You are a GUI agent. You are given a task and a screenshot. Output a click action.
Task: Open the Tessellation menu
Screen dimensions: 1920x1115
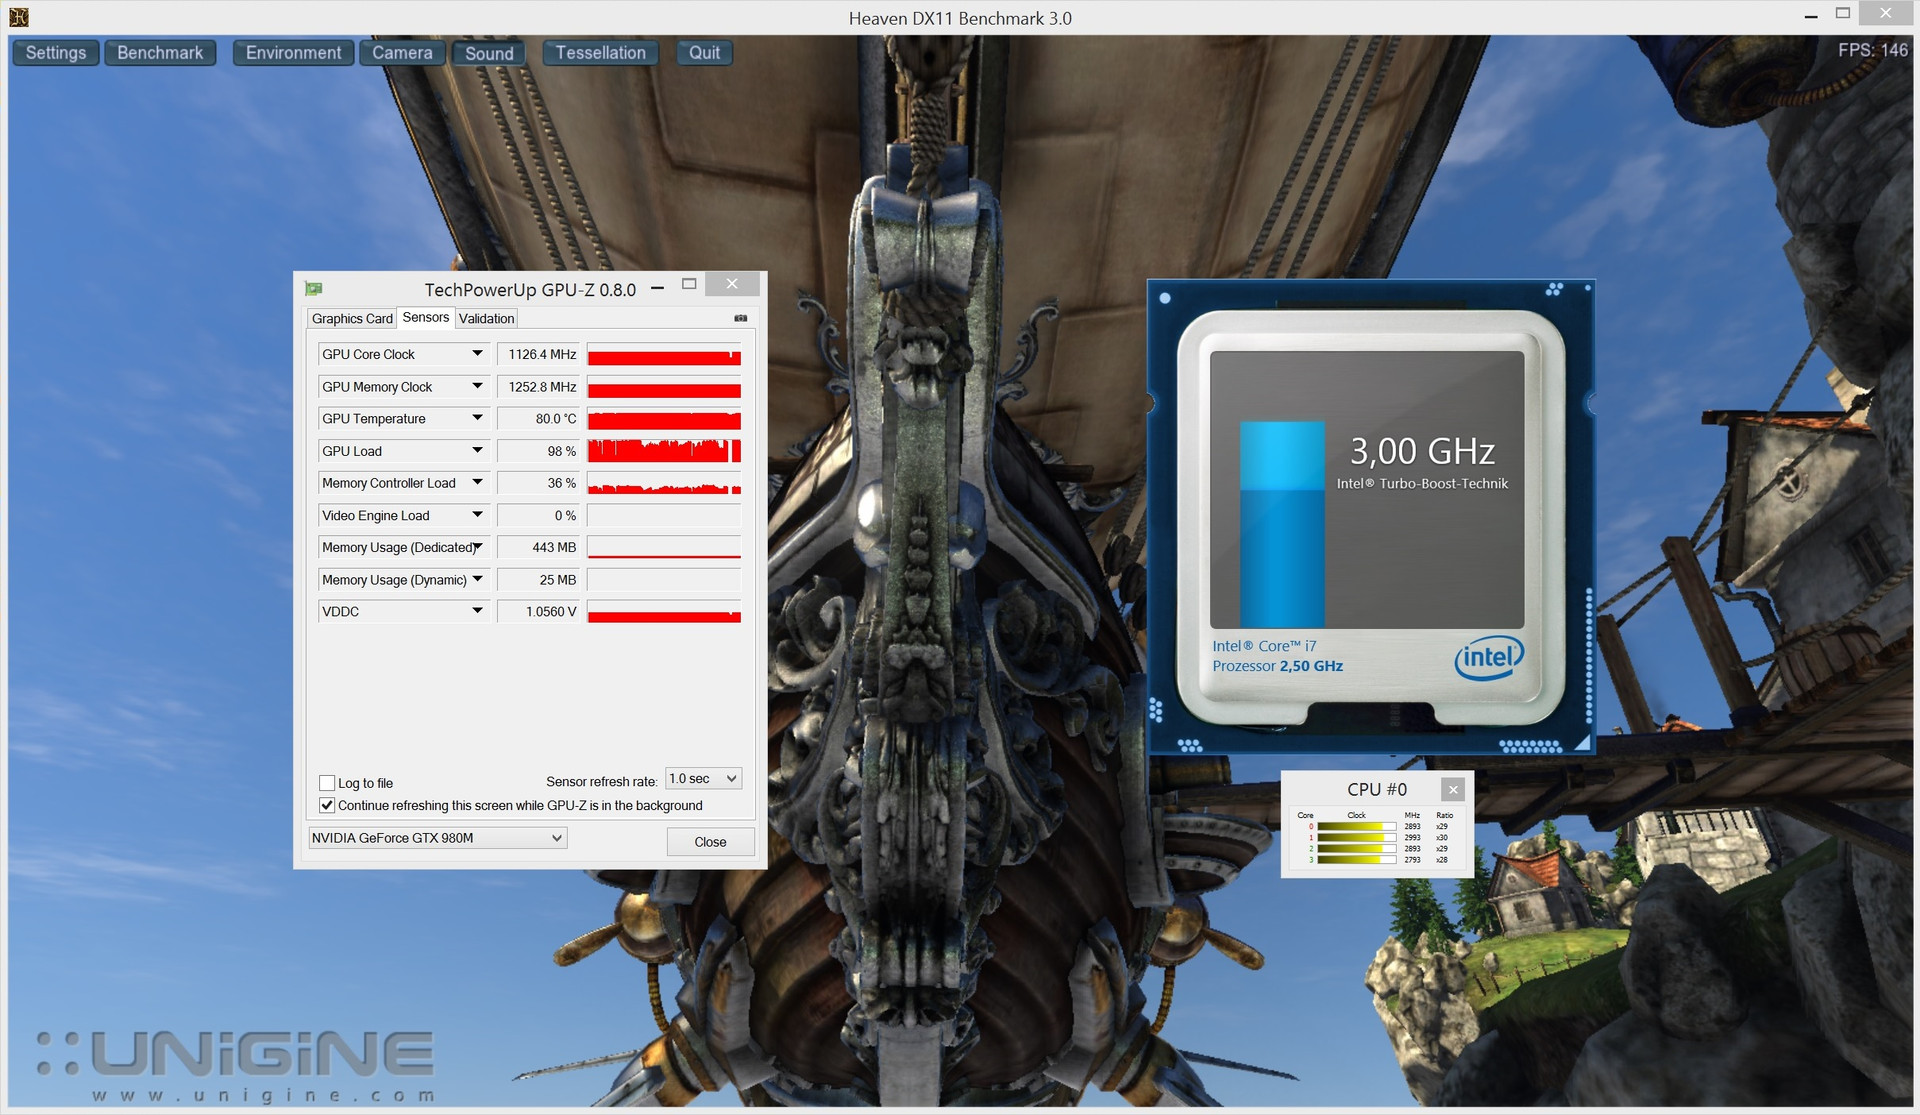601,53
